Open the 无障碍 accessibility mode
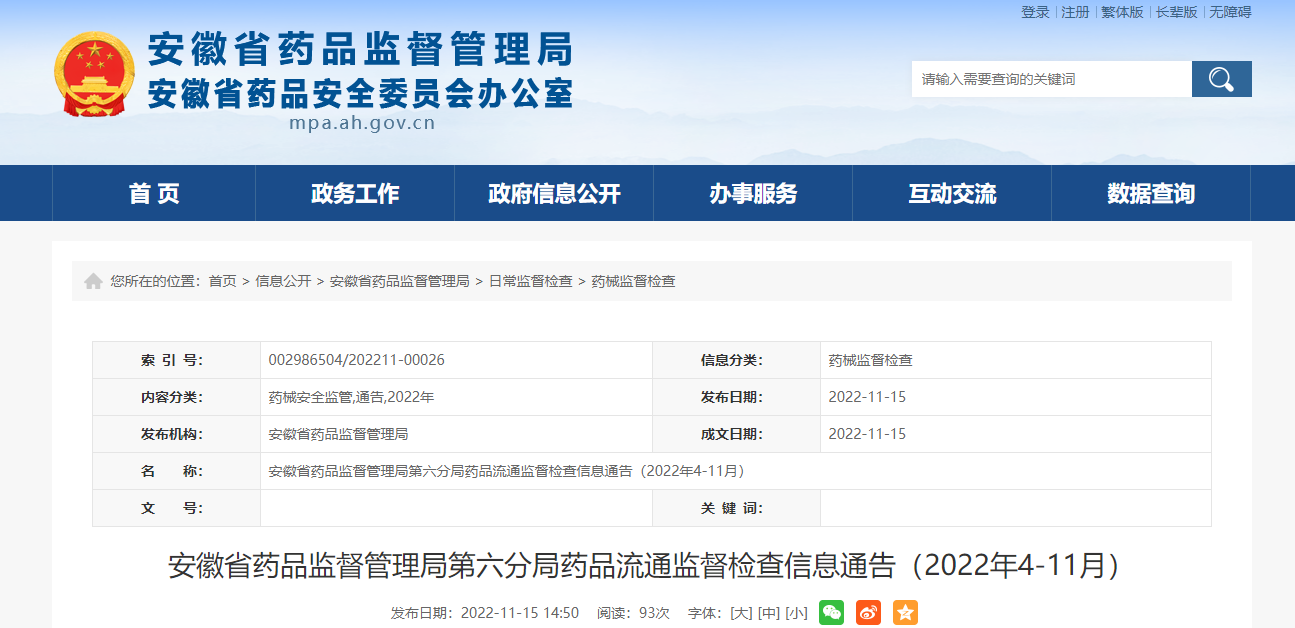The width and height of the screenshot is (1295, 628). (1230, 12)
